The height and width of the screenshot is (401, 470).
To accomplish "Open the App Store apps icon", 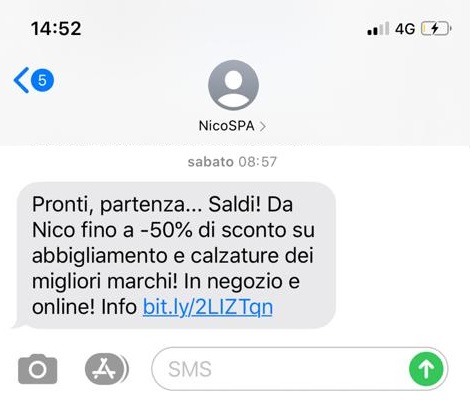I will click(107, 369).
